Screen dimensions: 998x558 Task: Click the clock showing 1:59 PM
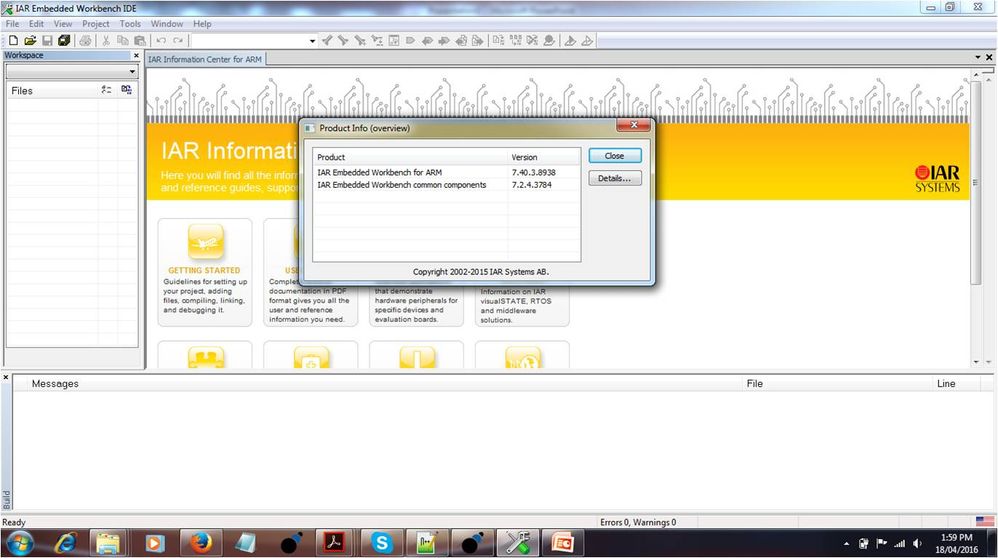(957, 538)
